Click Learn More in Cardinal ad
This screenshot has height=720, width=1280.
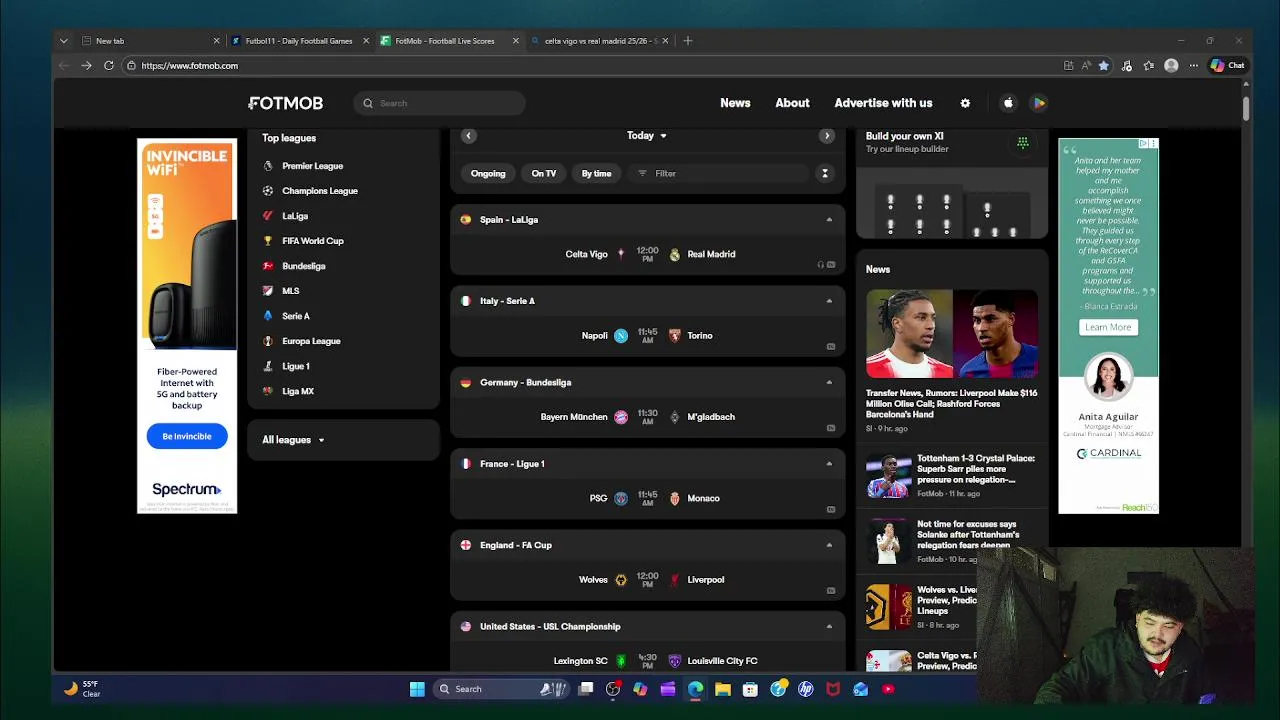click(x=1108, y=327)
